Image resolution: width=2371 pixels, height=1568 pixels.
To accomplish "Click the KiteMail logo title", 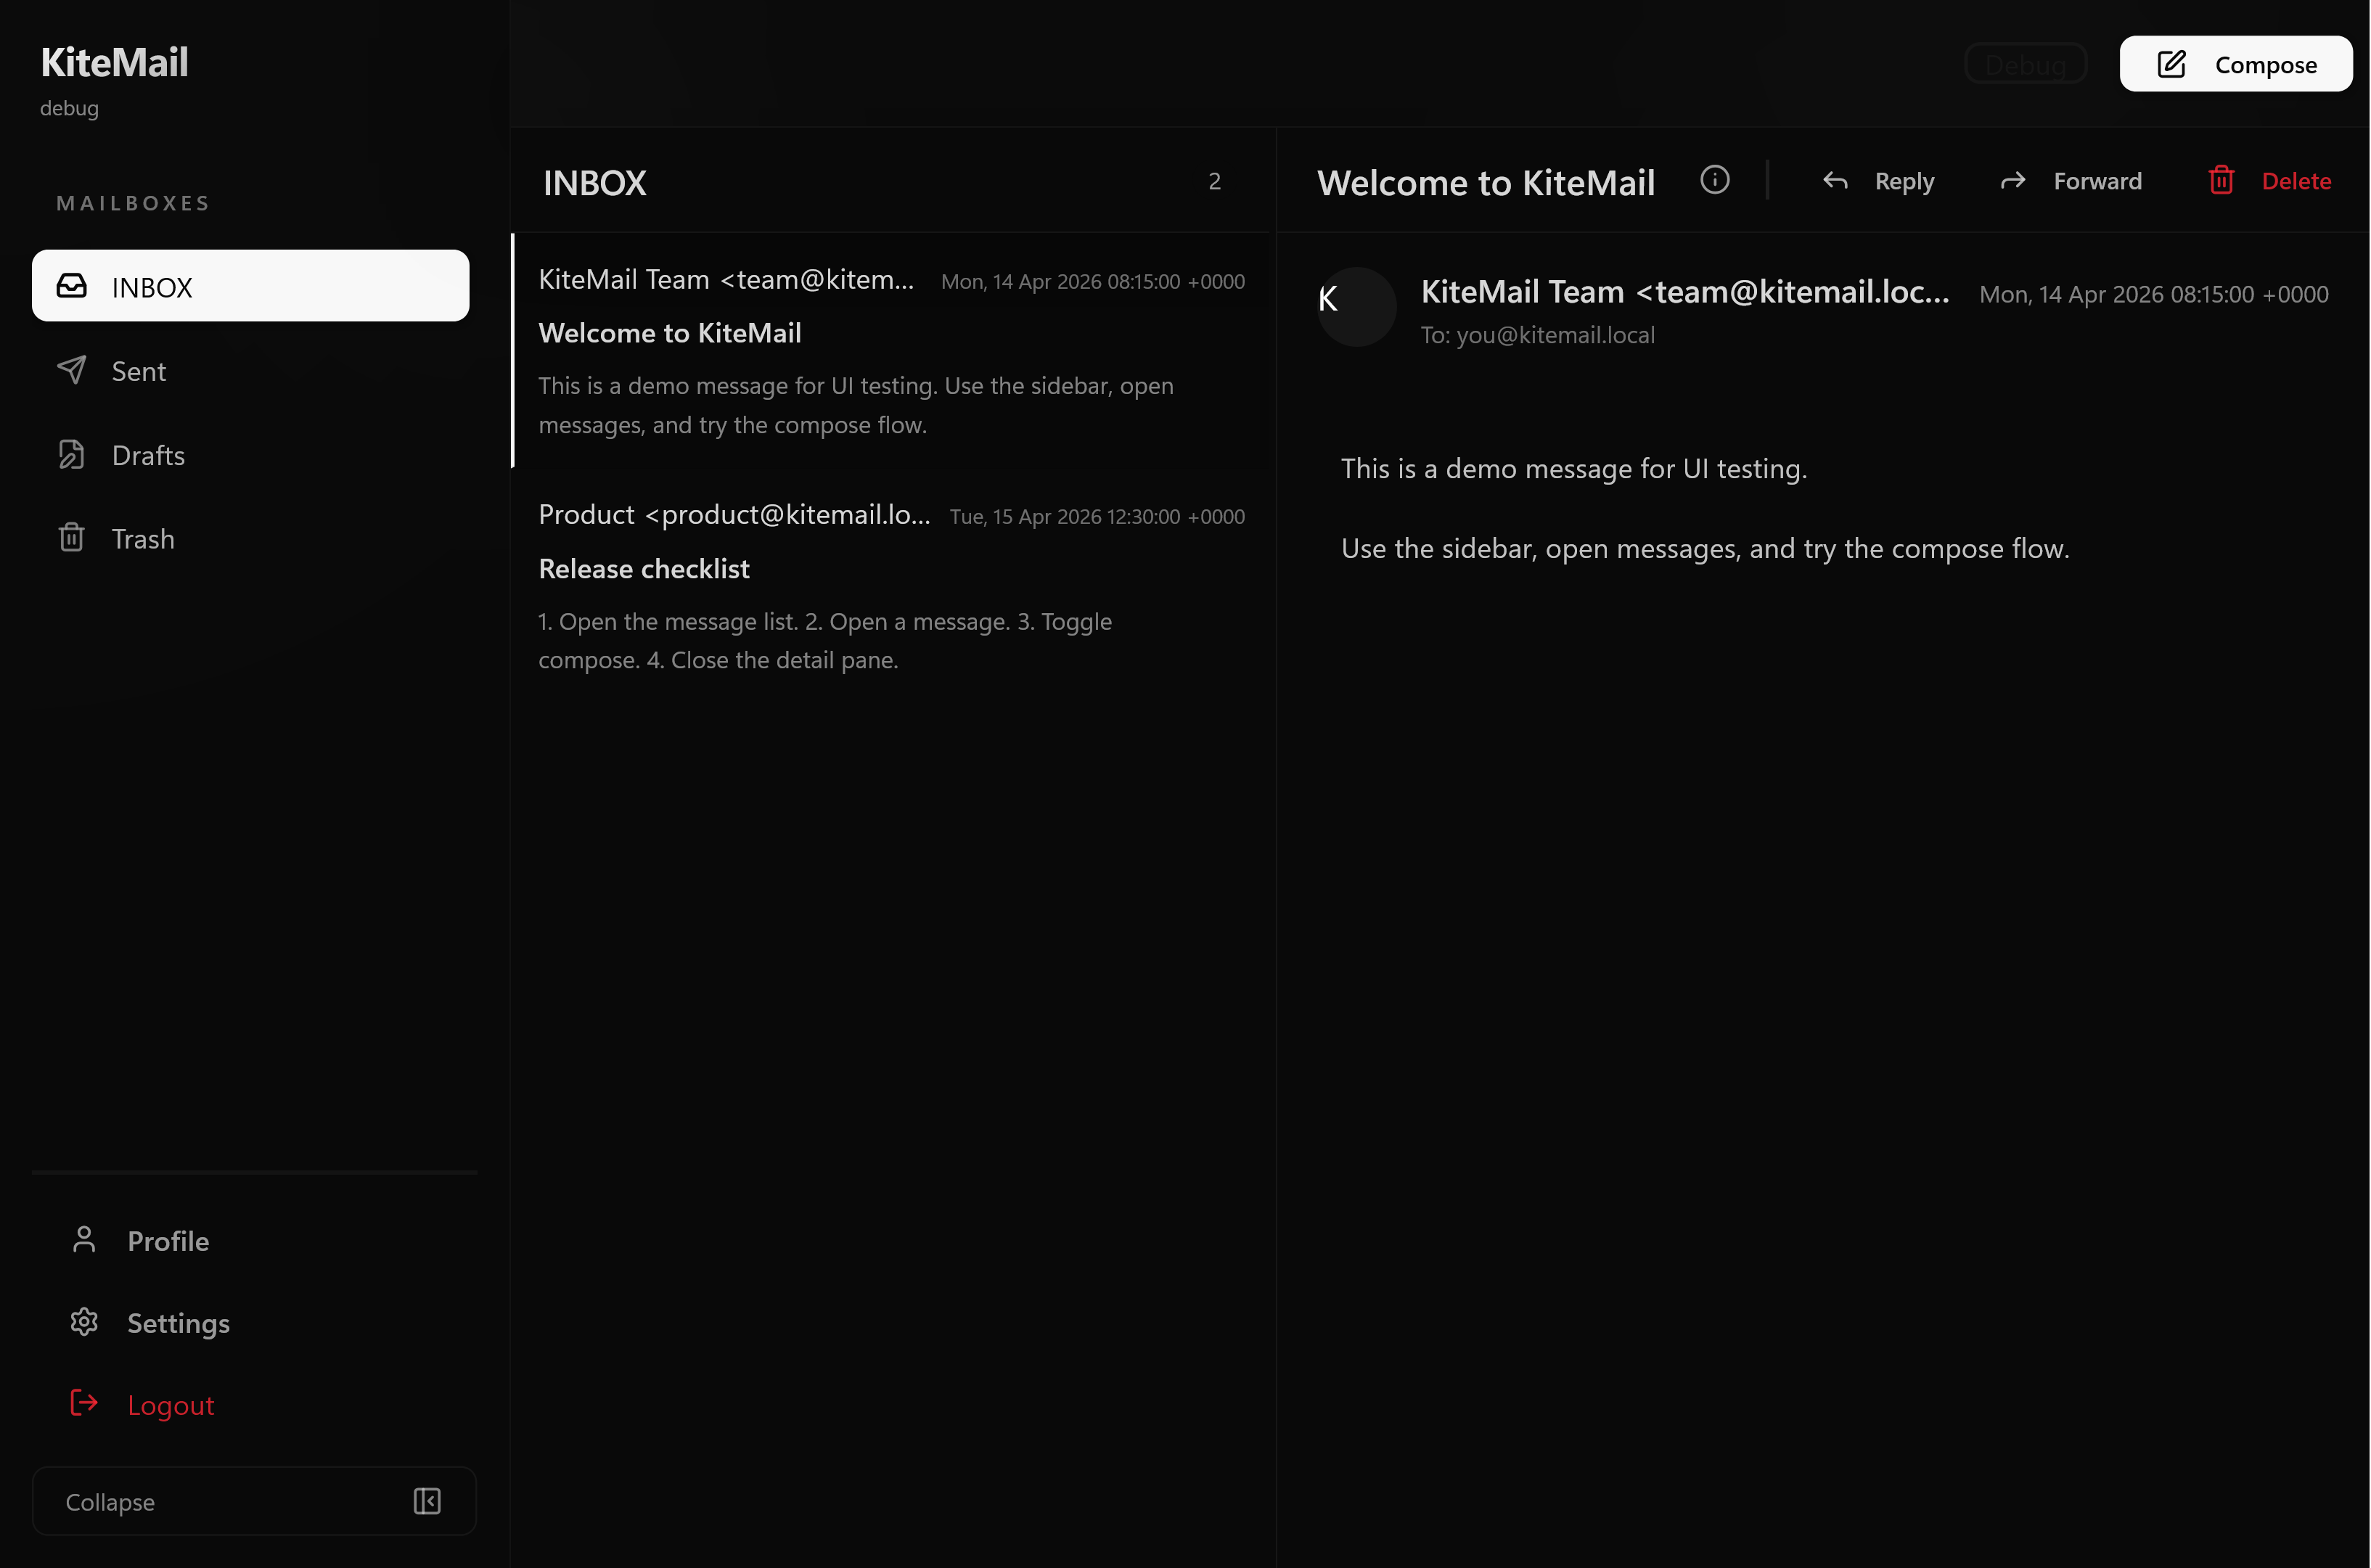I will pos(114,62).
